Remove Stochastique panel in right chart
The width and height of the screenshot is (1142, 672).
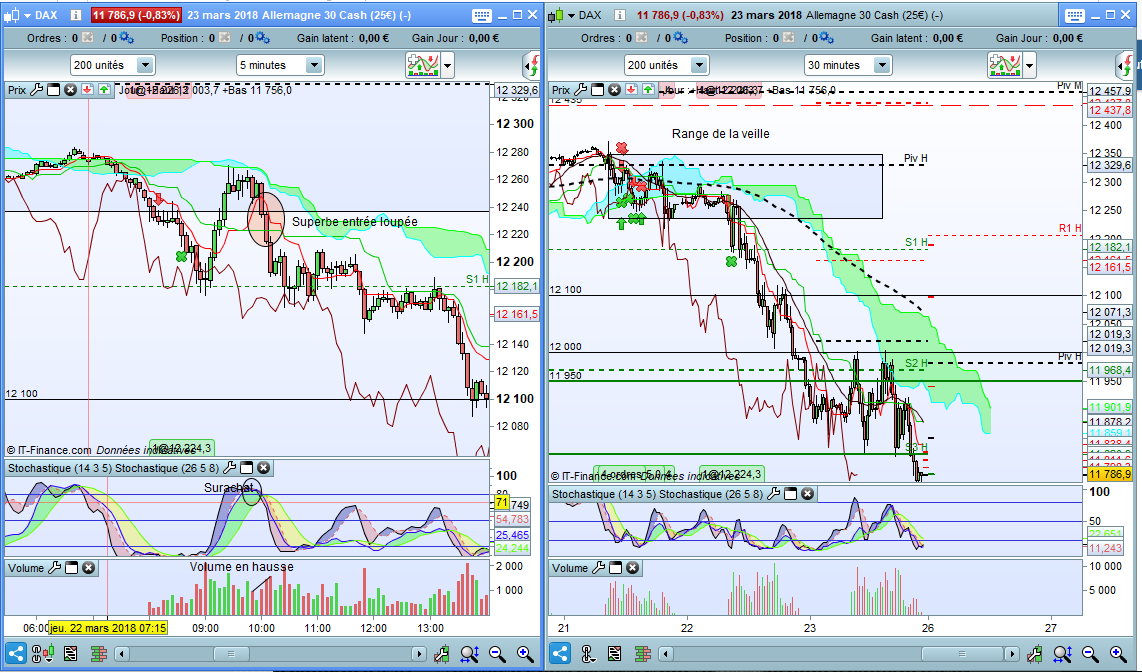pos(807,494)
